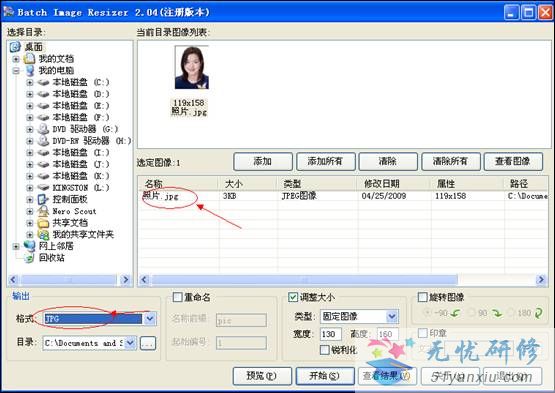
Task: Enable the 旋转图像 rotate image checkbox
Action: (x=422, y=297)
